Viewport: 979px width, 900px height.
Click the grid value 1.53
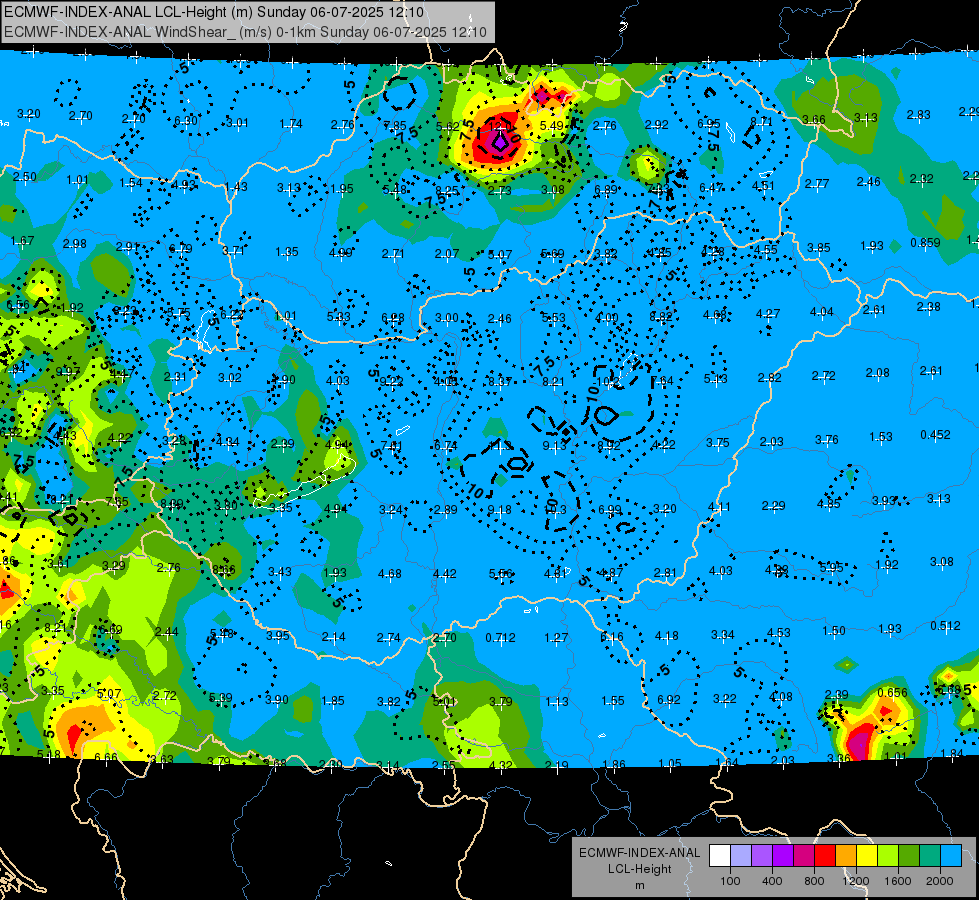881,437
